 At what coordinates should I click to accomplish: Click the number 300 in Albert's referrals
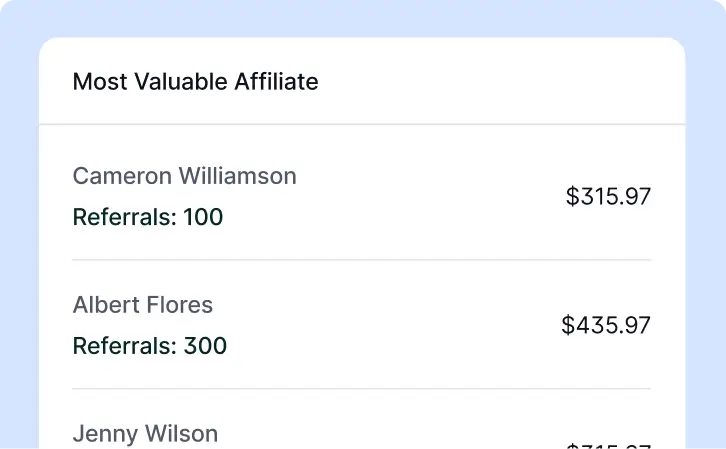(205, 346)
